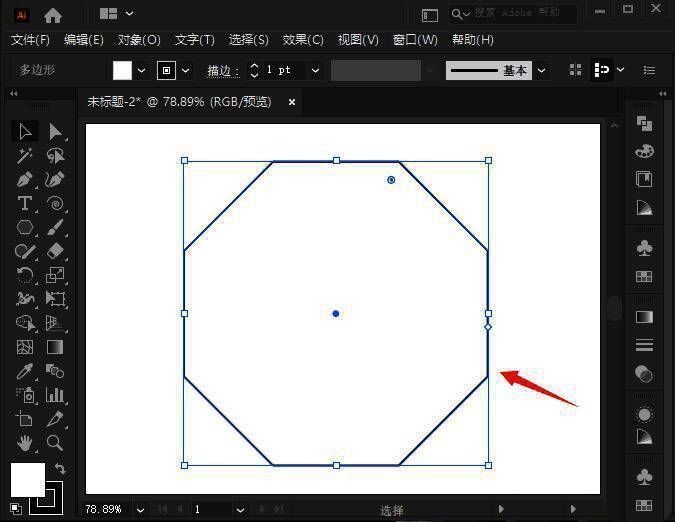Viewport: 675px width, 522px height.
Task: Open the arrange documents dropdown arrow
Action: [129, 14]
